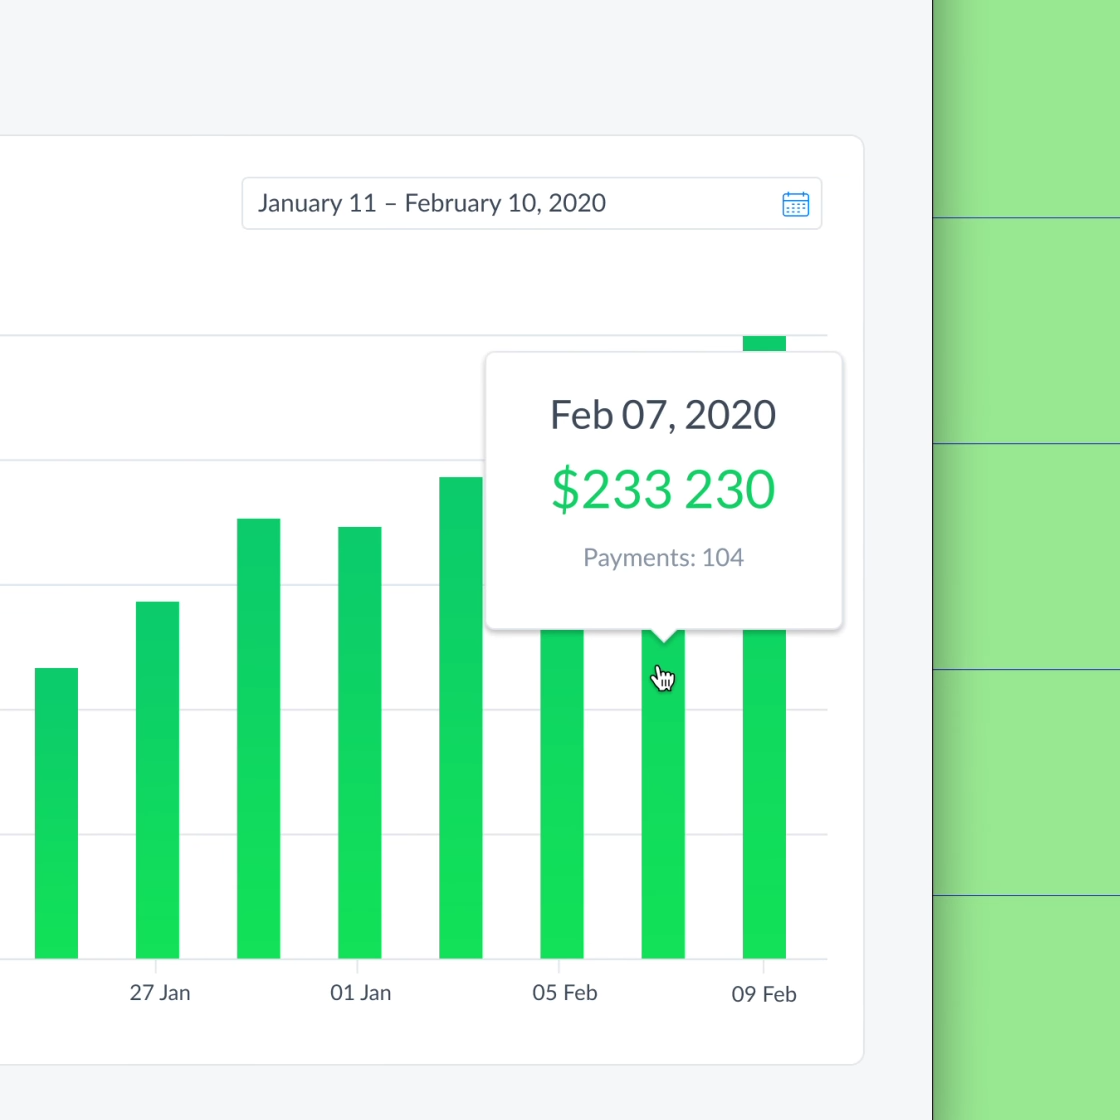Click the bar between 27 Jan and 01 Jan
The image size is (1120, 1120).
click(258, 738)
